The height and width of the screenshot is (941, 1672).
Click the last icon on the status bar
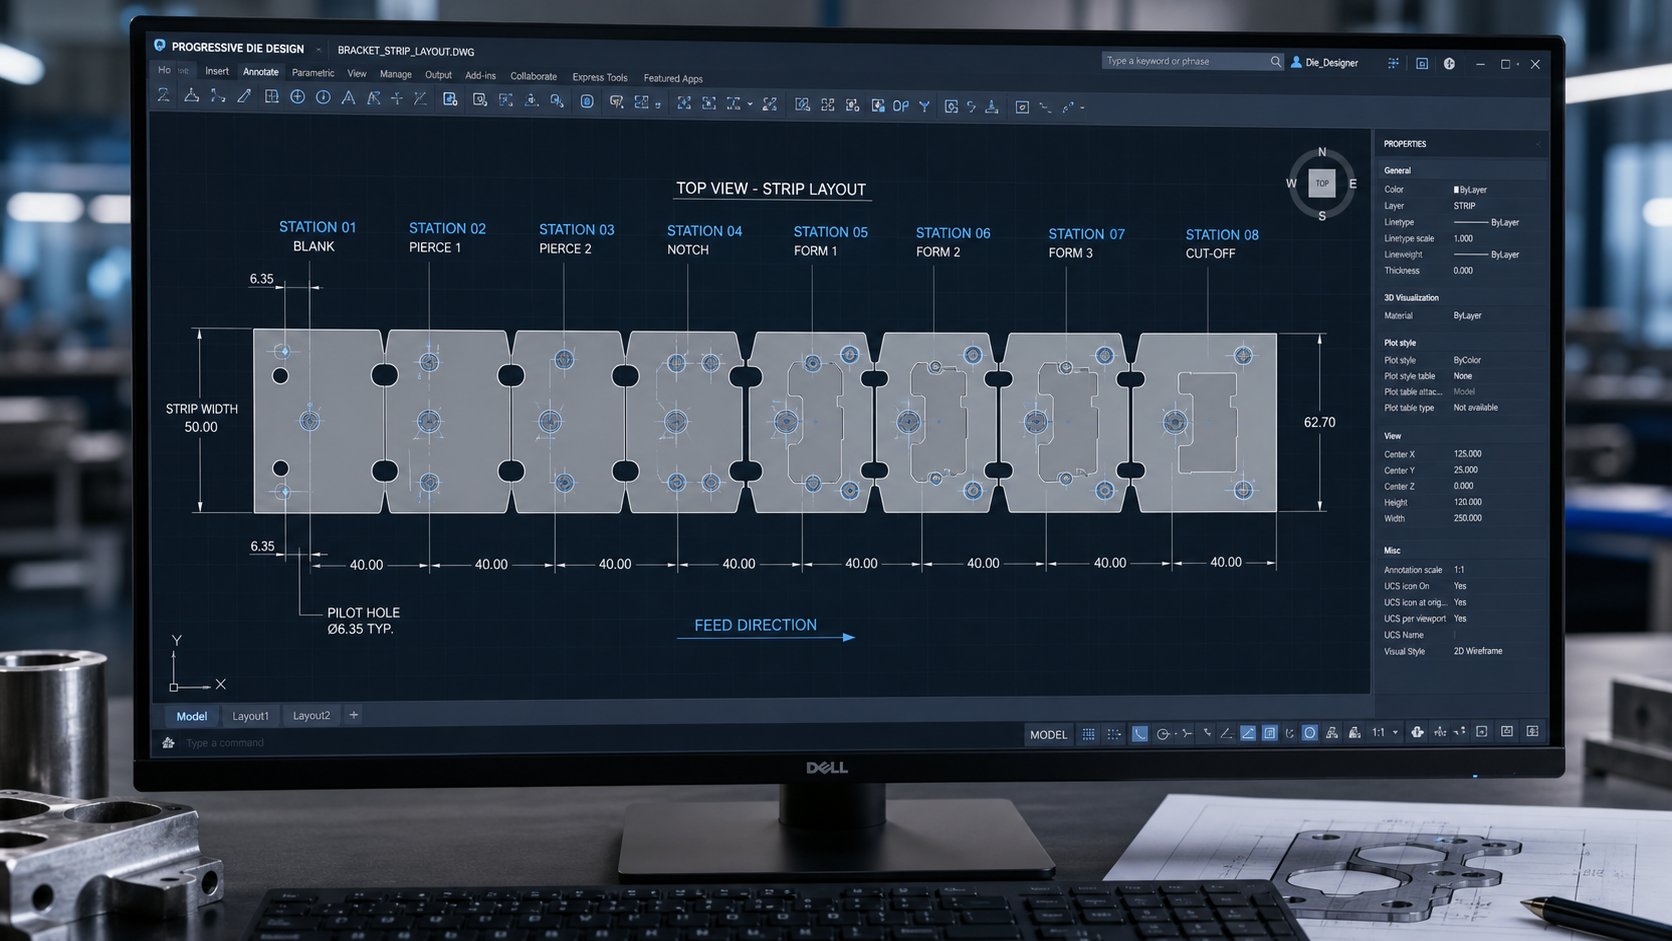(1532, 731)
